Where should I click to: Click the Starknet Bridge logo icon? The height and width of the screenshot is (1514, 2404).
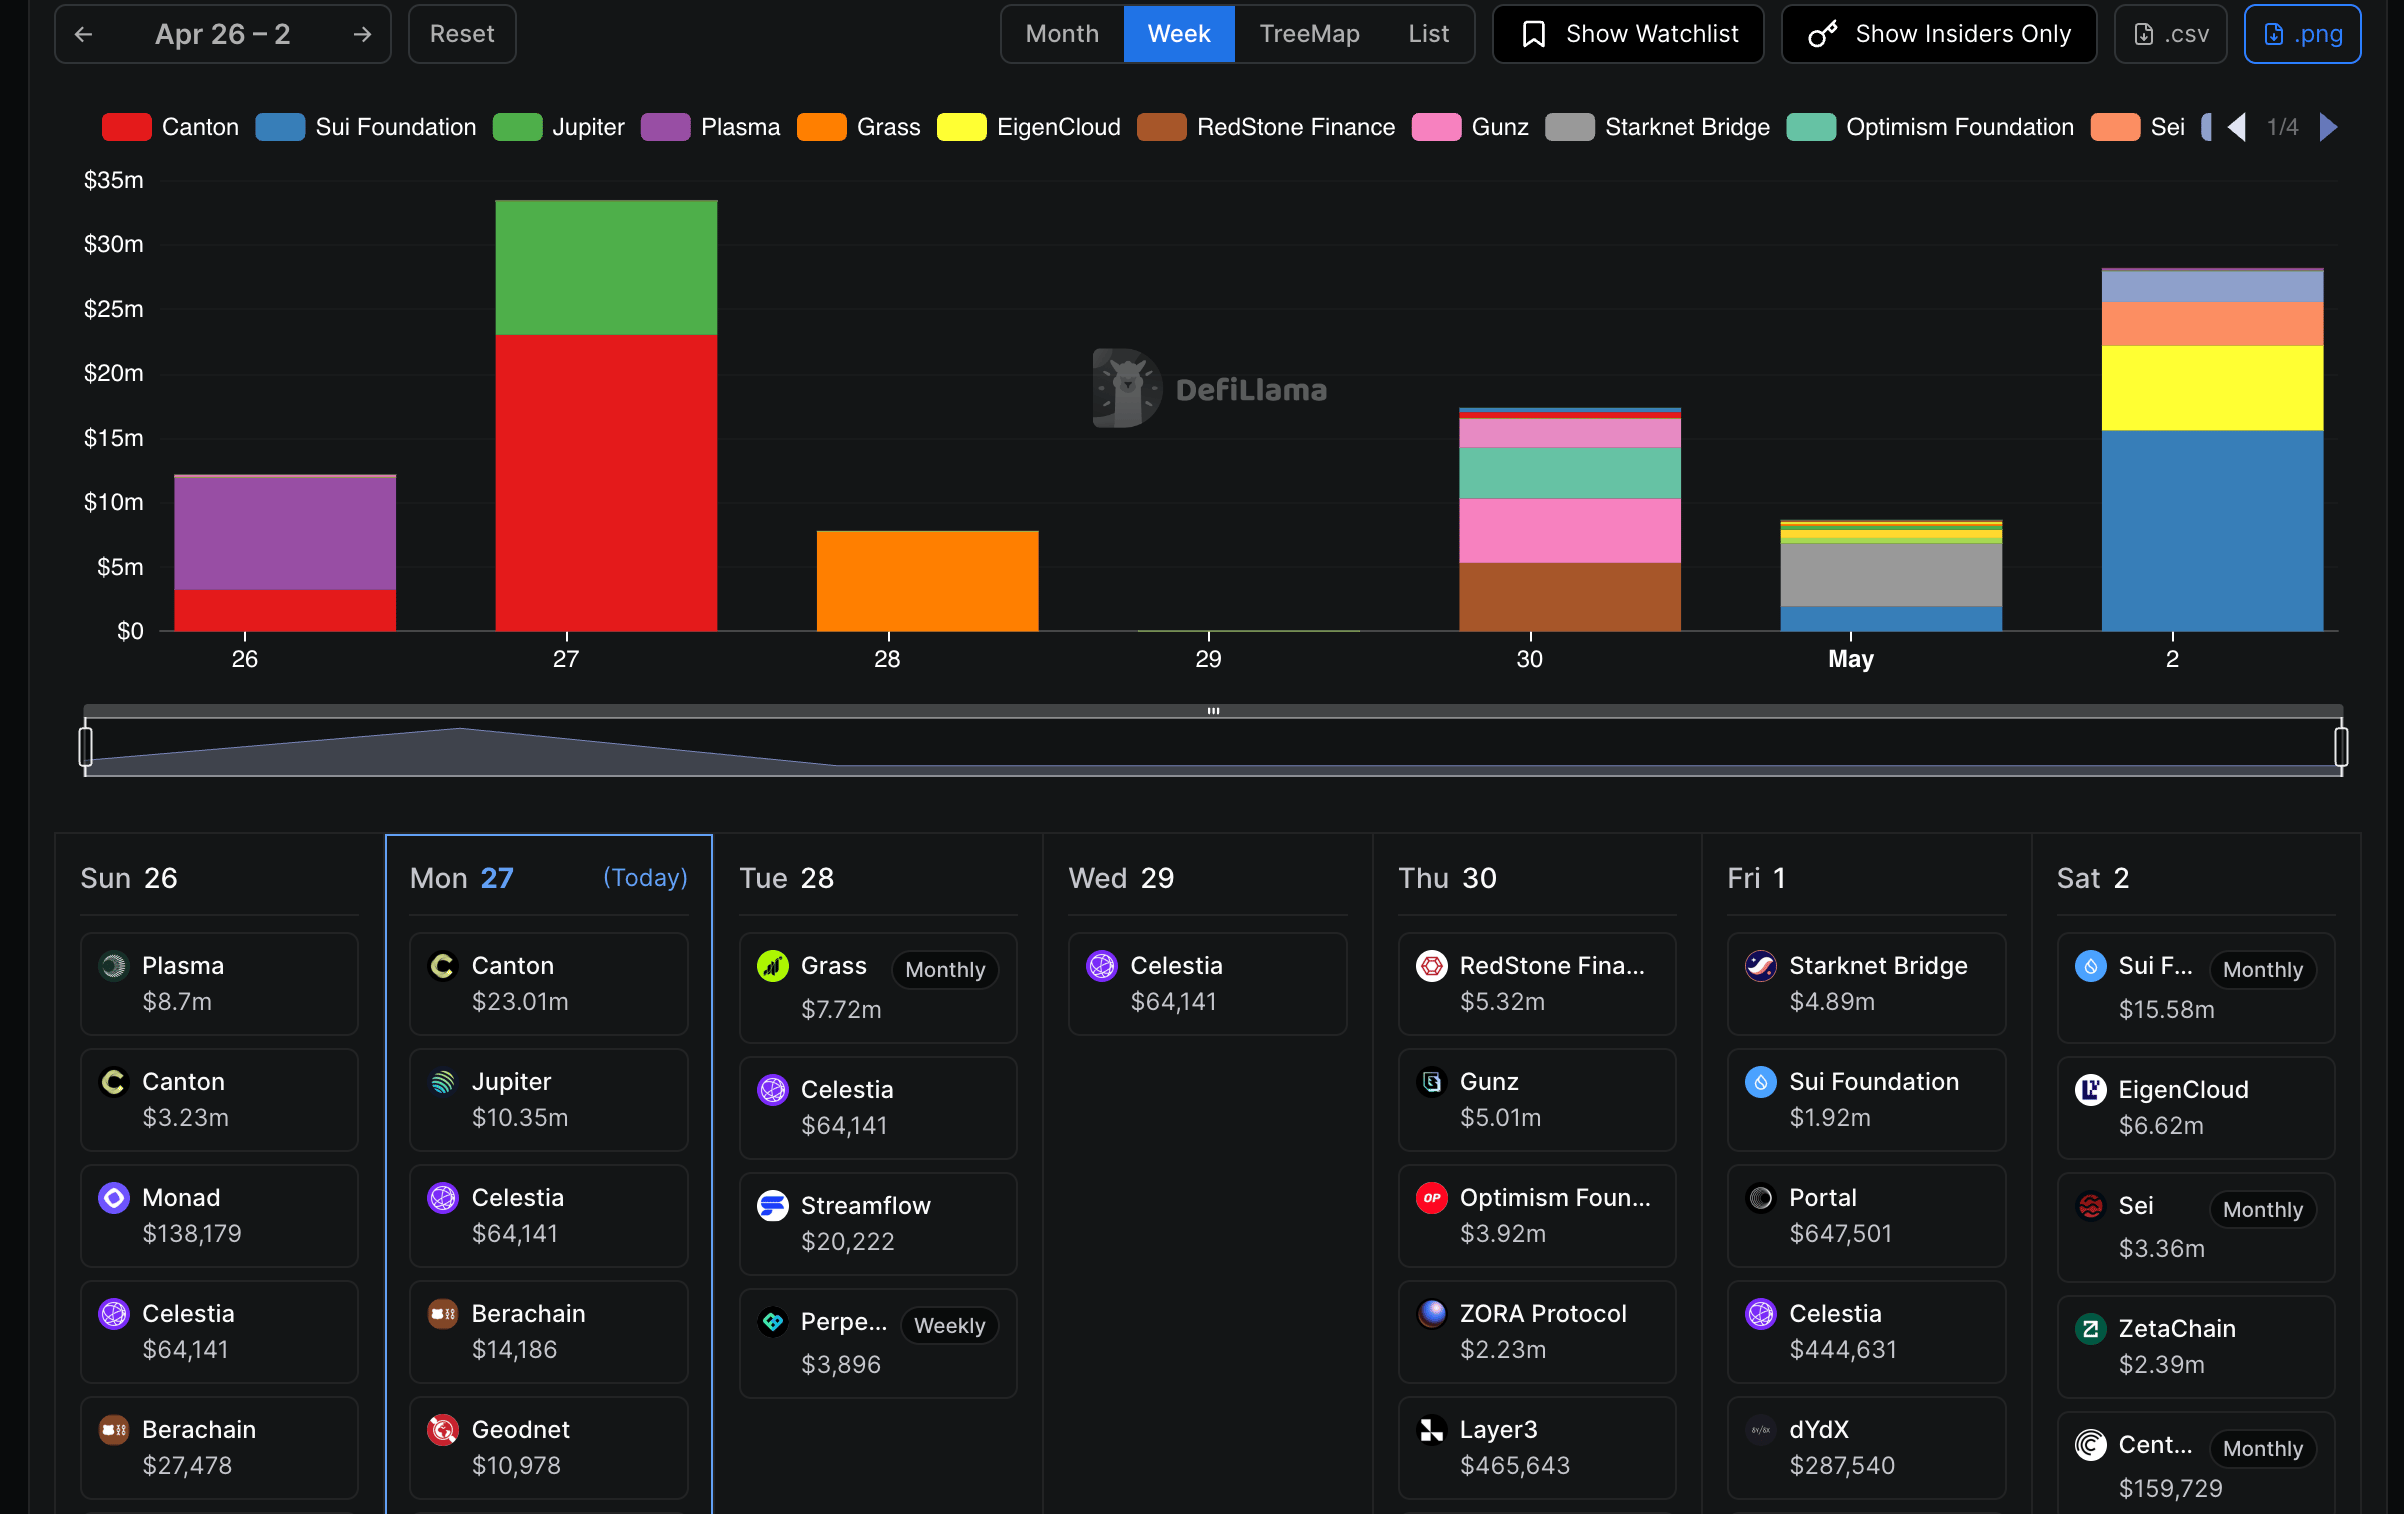coord(1760,966)
